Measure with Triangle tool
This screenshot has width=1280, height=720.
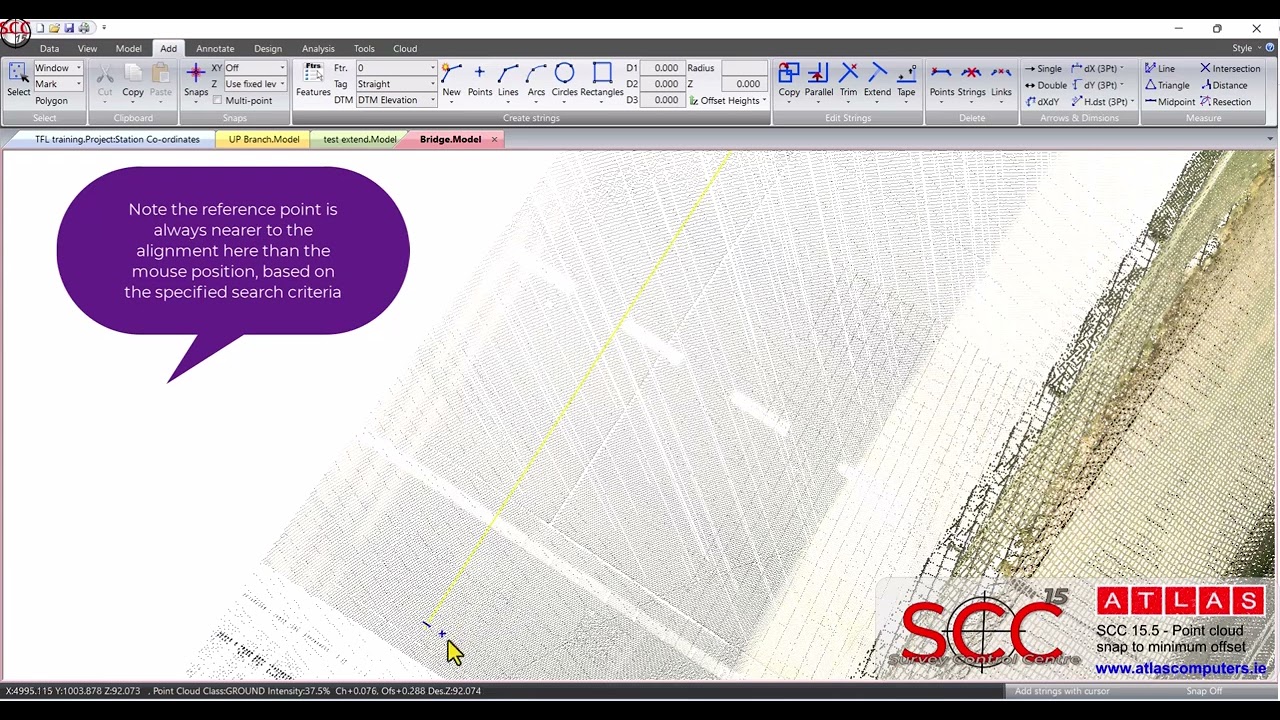(1167, 85)
